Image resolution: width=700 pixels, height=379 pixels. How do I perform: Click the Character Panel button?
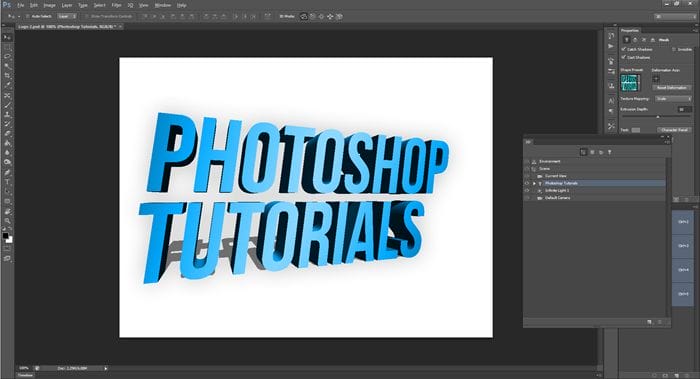pyautogui.click(x=675, y=130)
